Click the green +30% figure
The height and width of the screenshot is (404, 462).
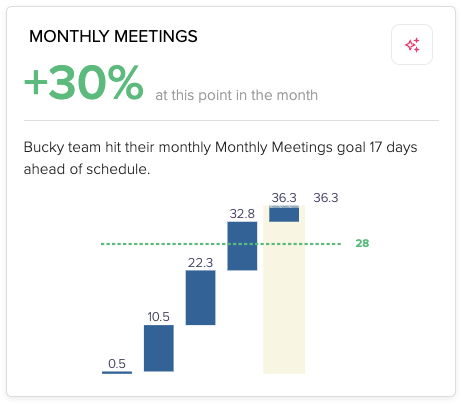coord(84,83)
